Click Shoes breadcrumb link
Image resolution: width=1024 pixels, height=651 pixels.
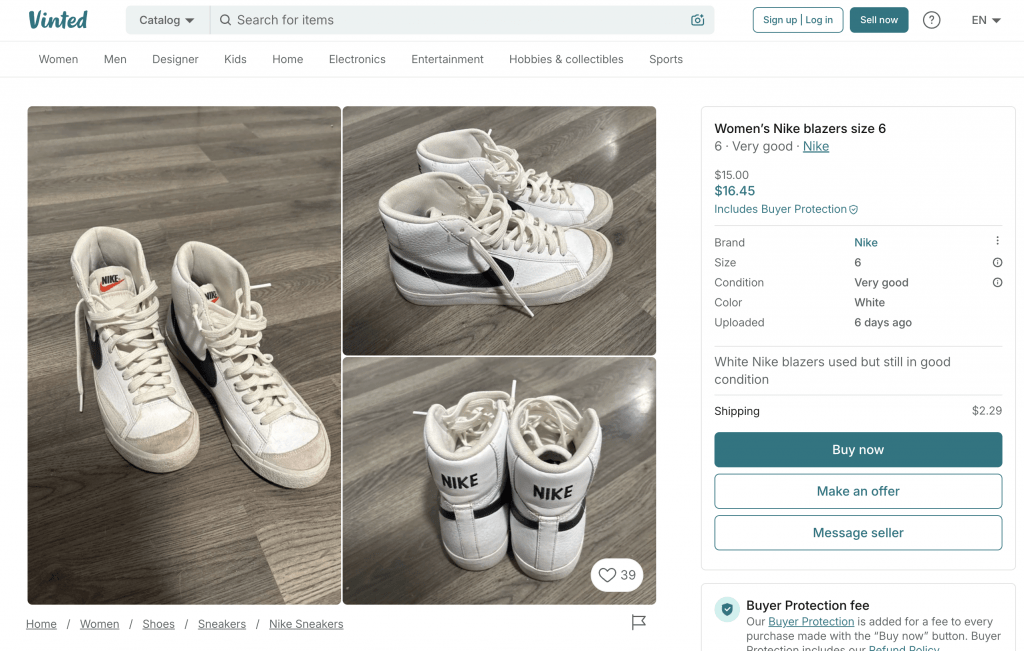159,624
